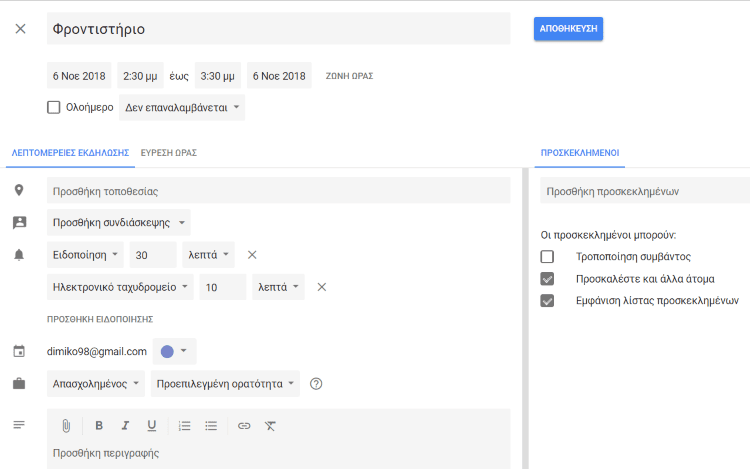The image size is (750, 469).
Task: Click the notification bell icon
Action: point(19,255)
